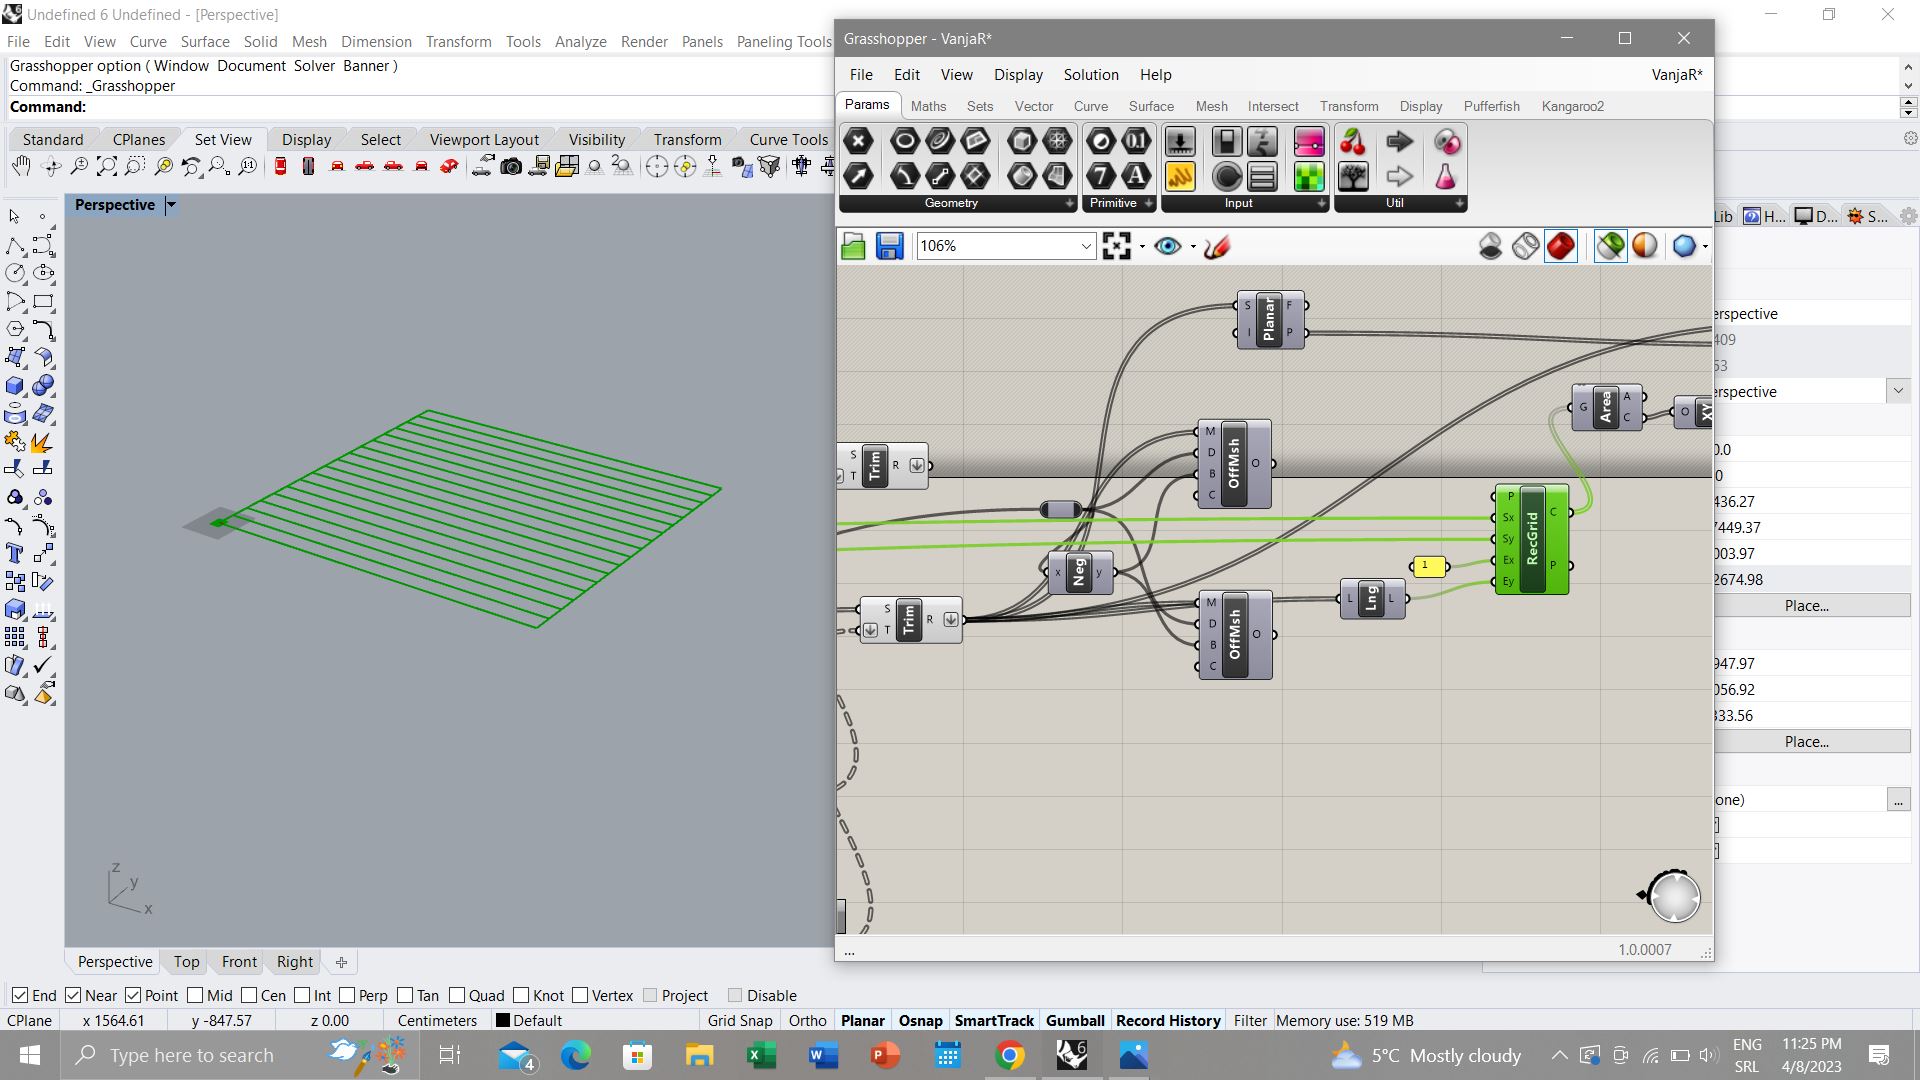Expand the Geometry panel in Grasshopper
1920x1080 pixels.
click(1069, 203)
